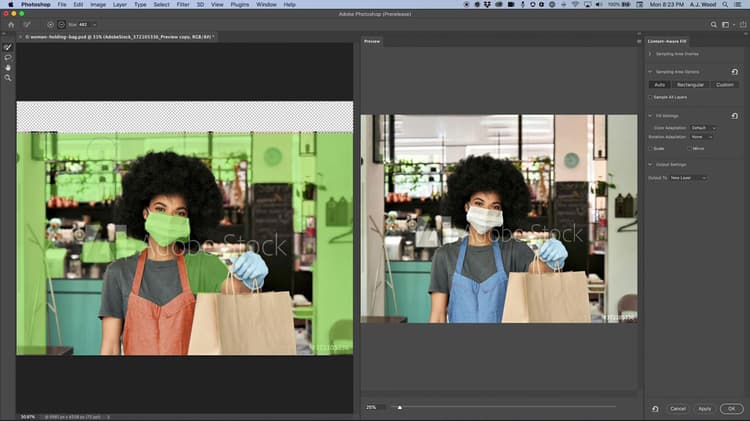Click the brush Size value field
Image resolution: width=750 pixels, height=421 pixels.
tap(83, 24)
